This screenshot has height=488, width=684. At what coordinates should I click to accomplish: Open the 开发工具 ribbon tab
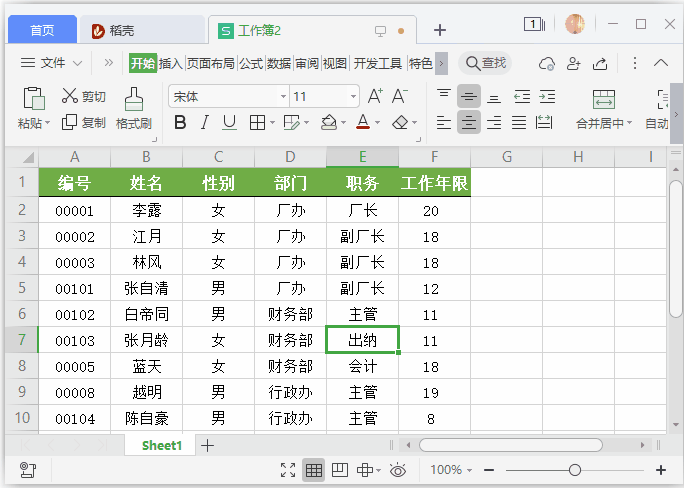[x=378, y=64]
